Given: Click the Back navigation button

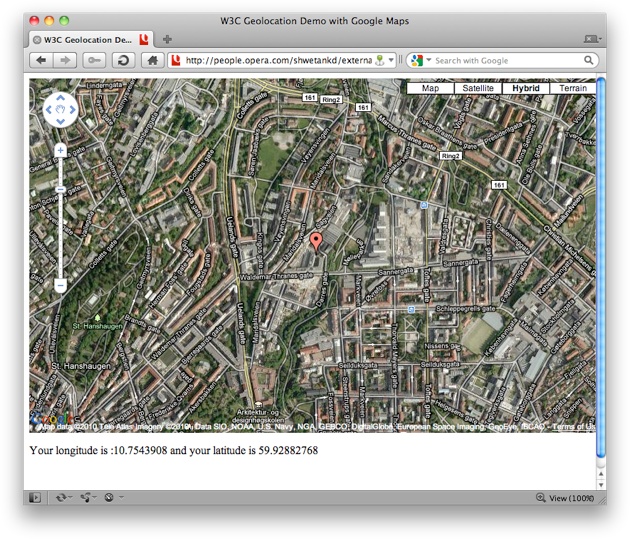Looking at the screenshot, I should 41,61.
